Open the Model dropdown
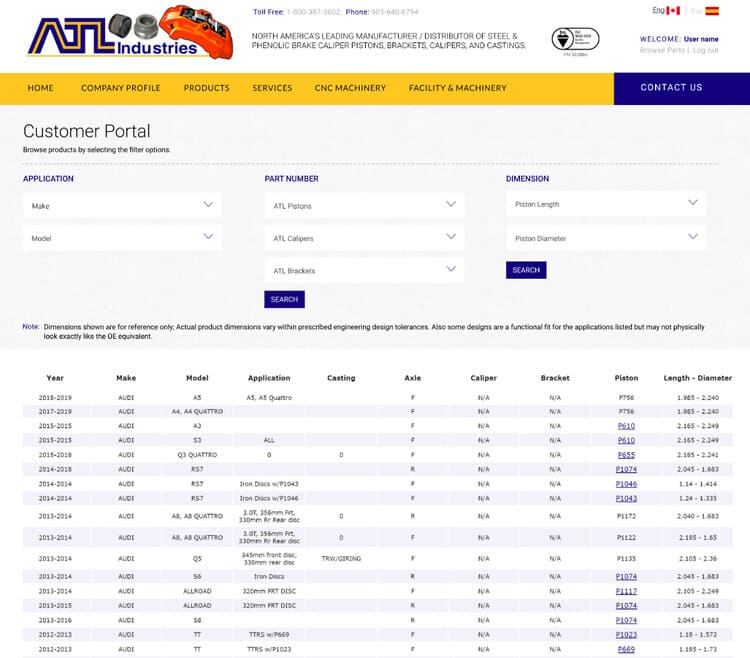This screenshot has width=750, height=658. pyautogui.click(x=122, y=238)
